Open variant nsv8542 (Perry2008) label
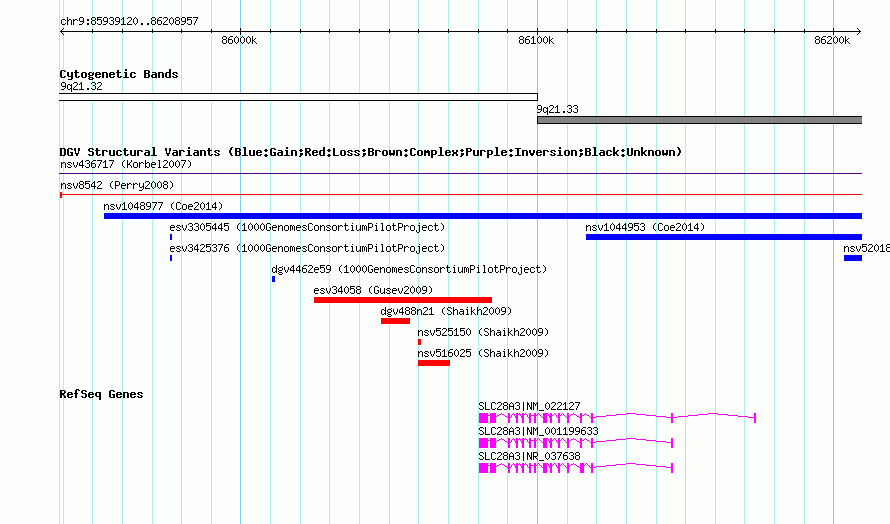890x524 pixels. 117,185
